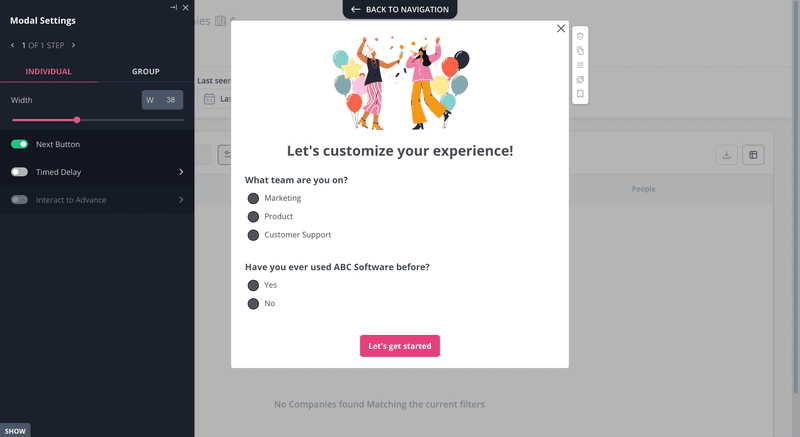Select the Marketing radio option
The image size is (800, 437).
253,198
